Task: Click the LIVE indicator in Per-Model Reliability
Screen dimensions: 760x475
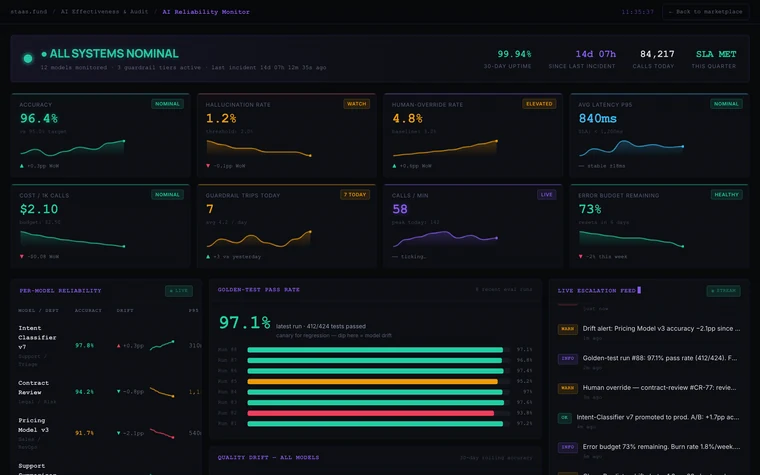Action: pos(179,291)
